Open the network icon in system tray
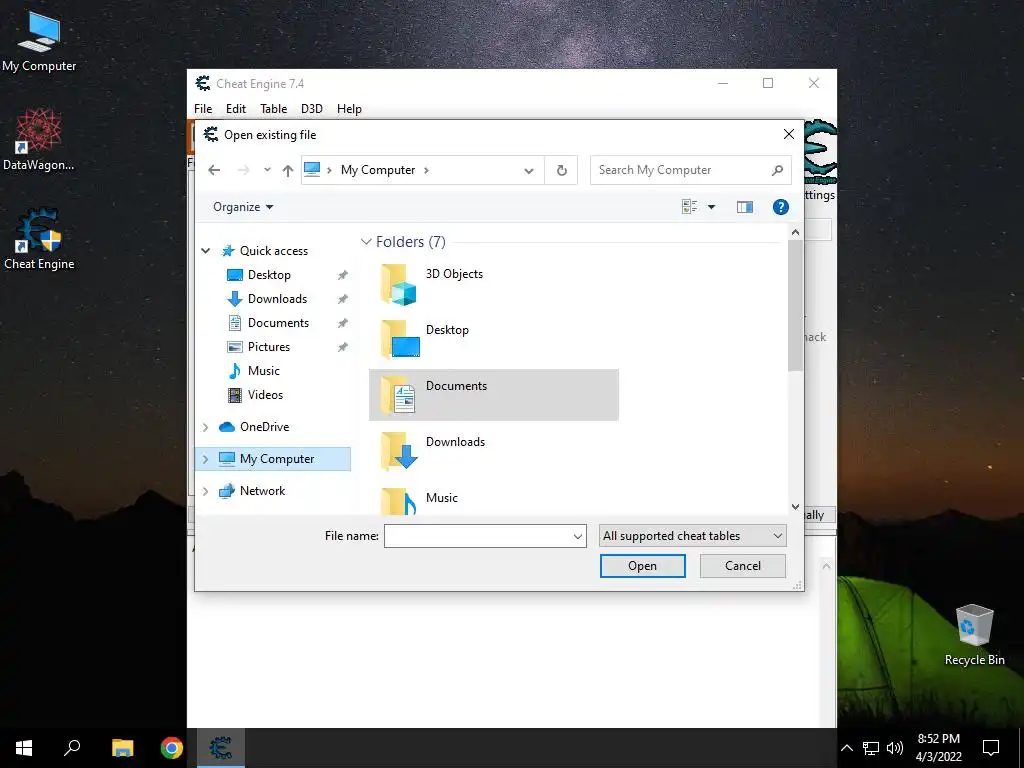1024x768 pixels. pyautogui.click(x=871, y=748)
